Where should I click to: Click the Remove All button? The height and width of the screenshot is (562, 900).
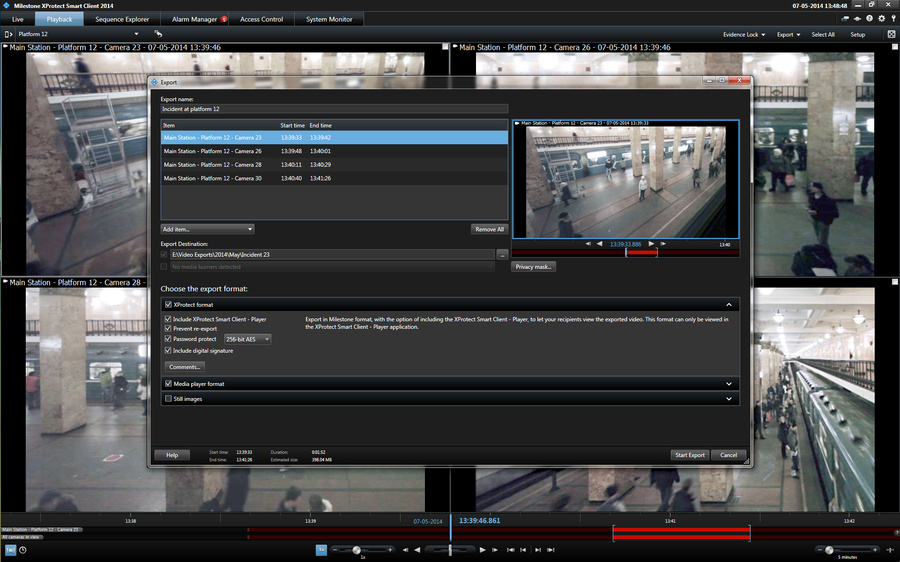tap(490, 229)
